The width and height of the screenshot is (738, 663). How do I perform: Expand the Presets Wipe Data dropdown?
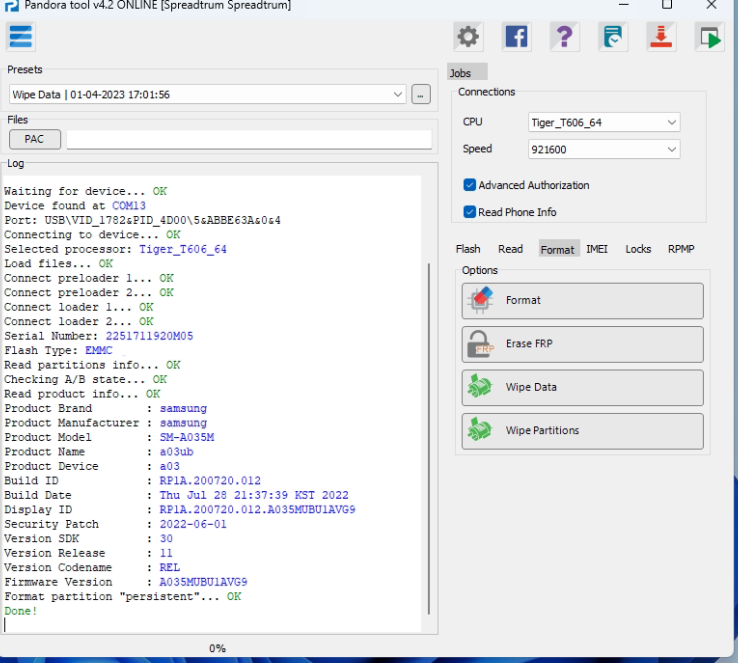pos(208,95)
